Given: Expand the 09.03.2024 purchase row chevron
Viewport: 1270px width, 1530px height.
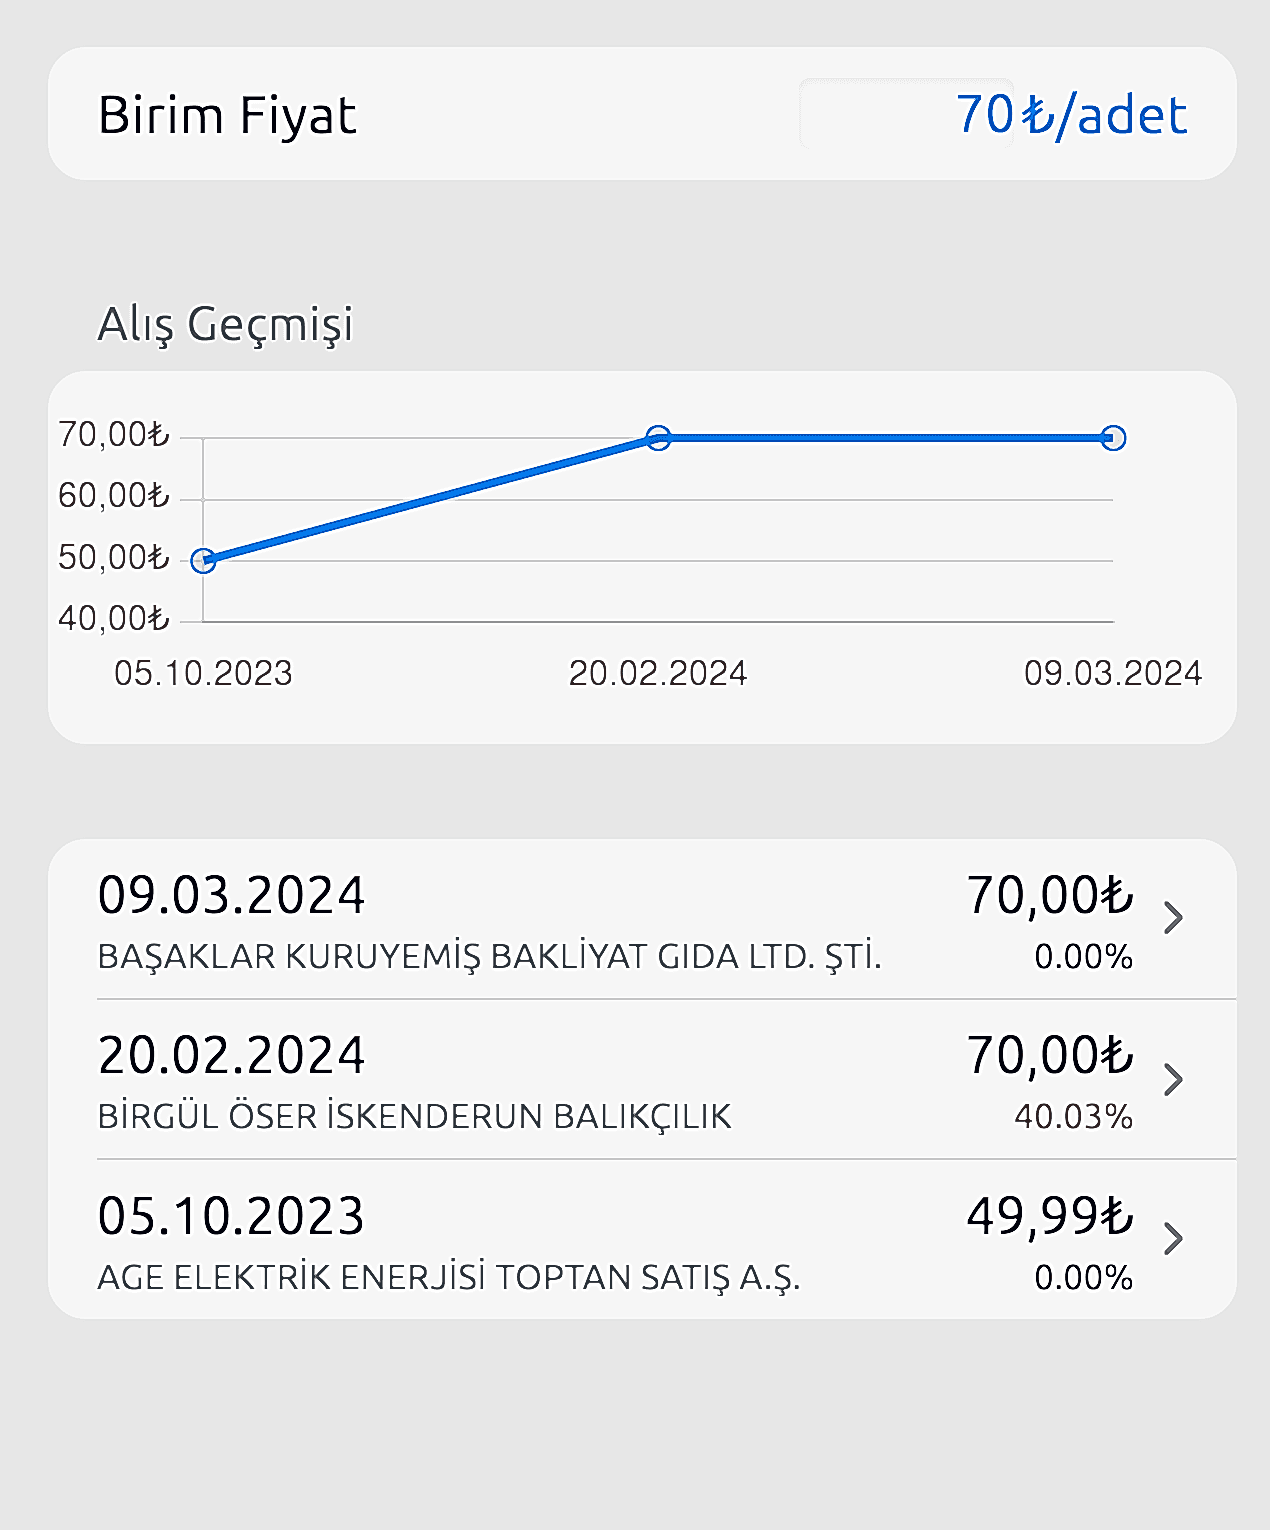Looking at the screenshot, I should coord(1173,918).
